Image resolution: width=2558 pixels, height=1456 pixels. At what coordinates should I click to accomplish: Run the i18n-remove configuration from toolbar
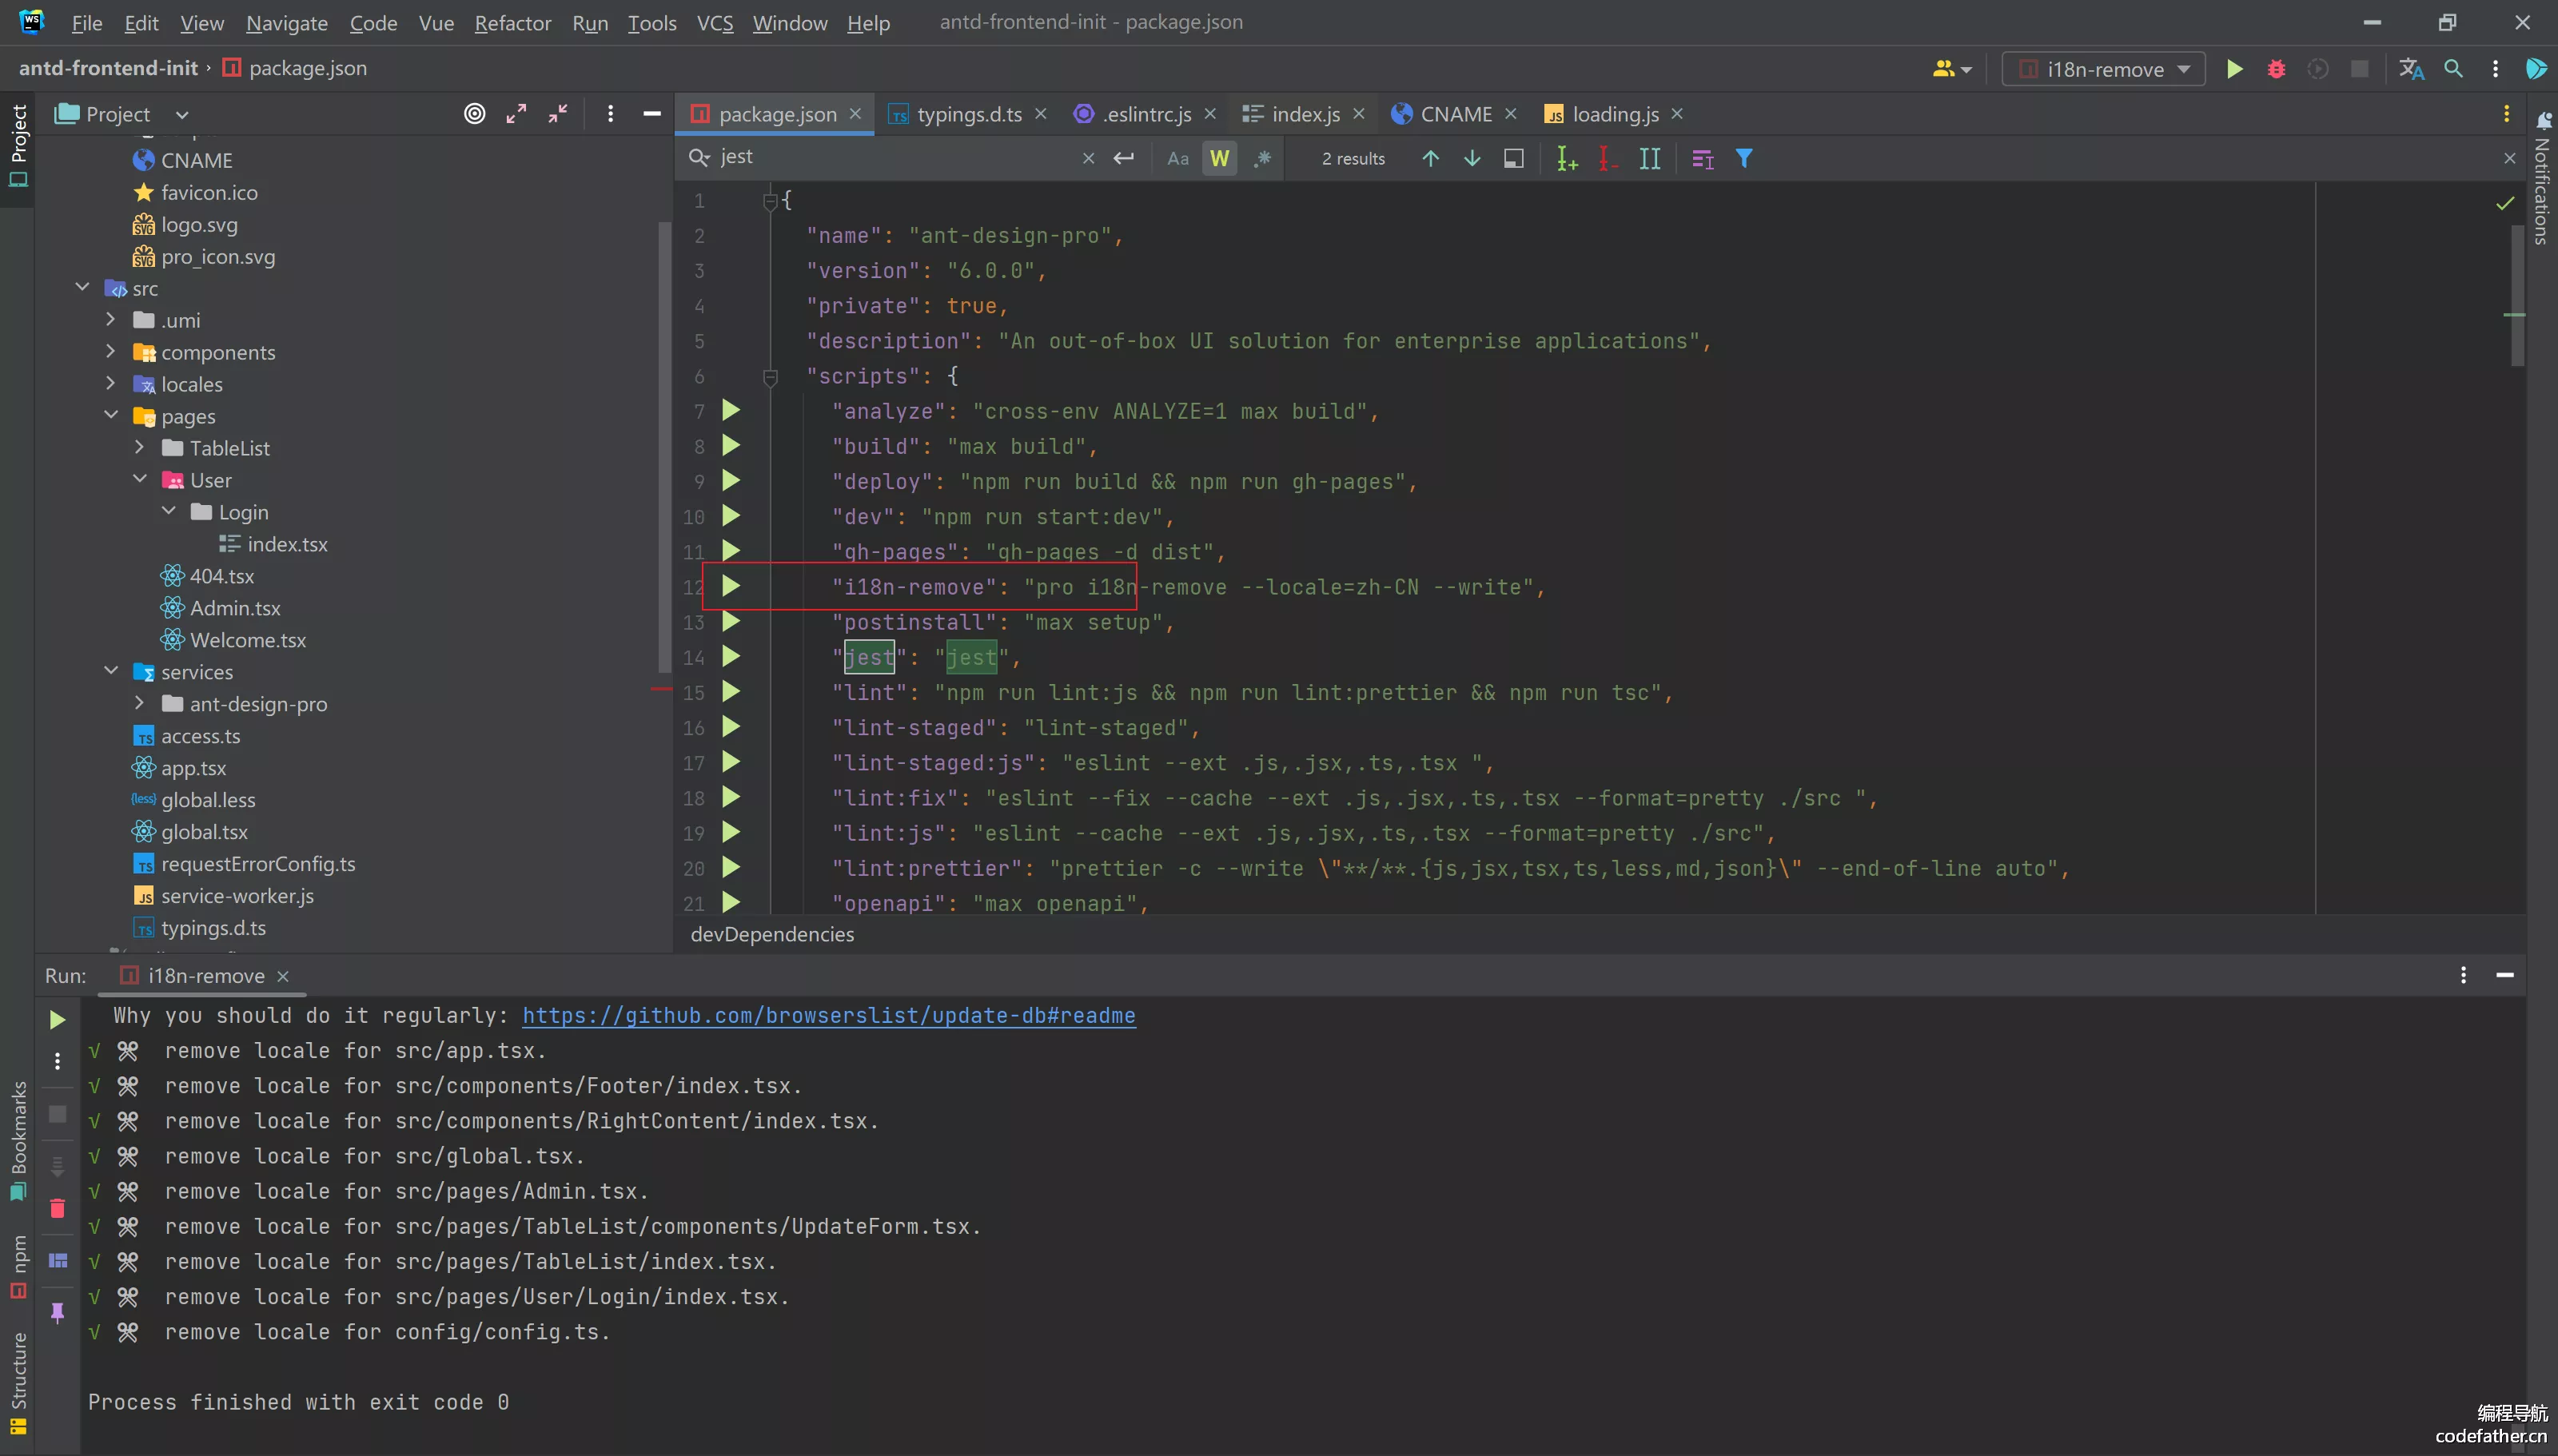pyautogui.click(x=2234, y=69)
